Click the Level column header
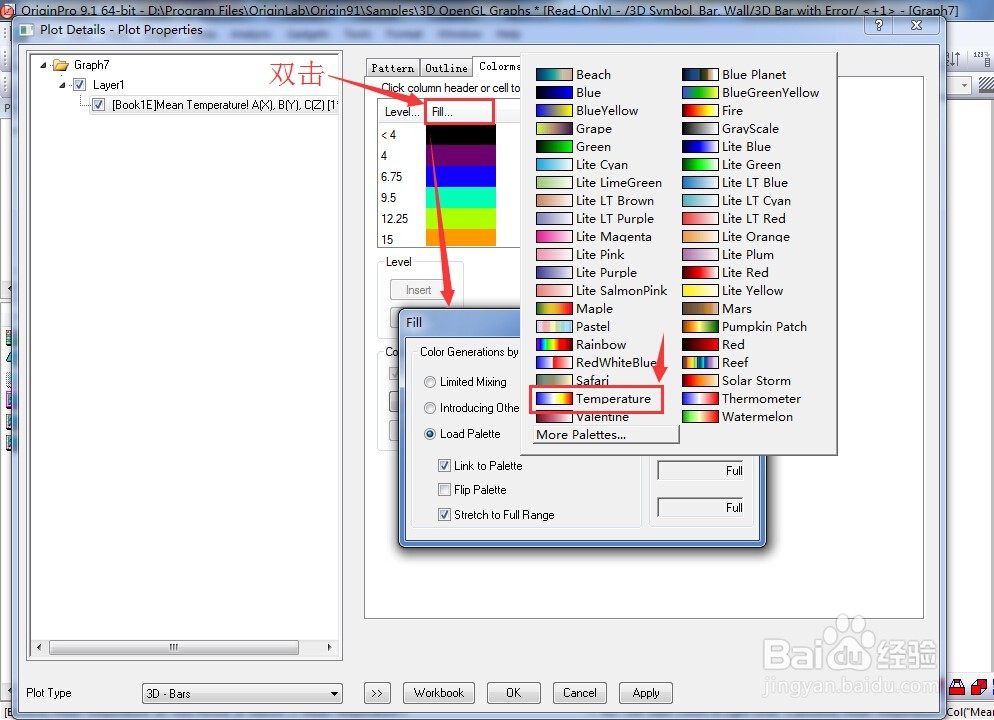Screen dimensions: 994x720 coord(402,112)
